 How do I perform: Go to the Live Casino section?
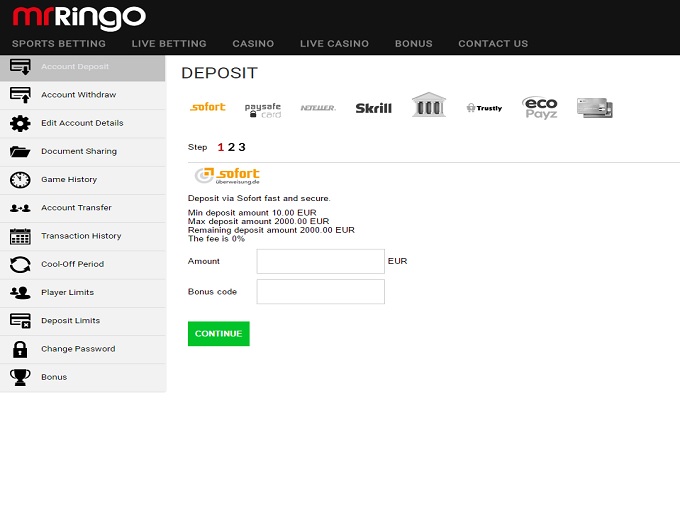334,44
